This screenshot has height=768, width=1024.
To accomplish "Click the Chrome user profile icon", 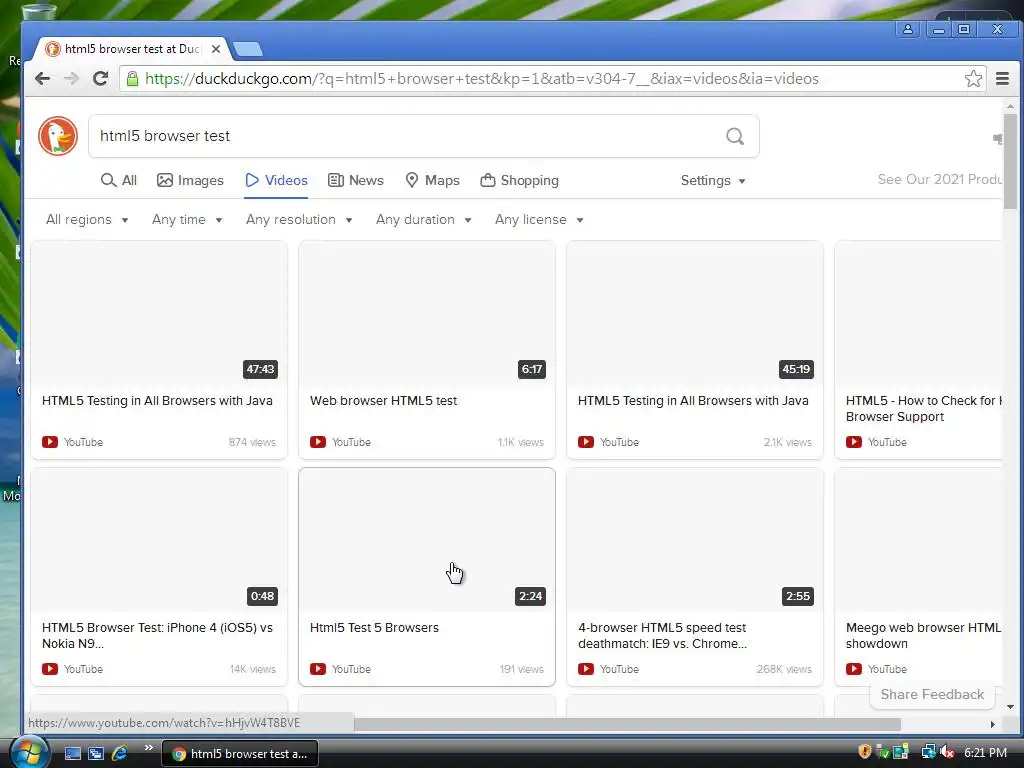I will tap(908, 29).
